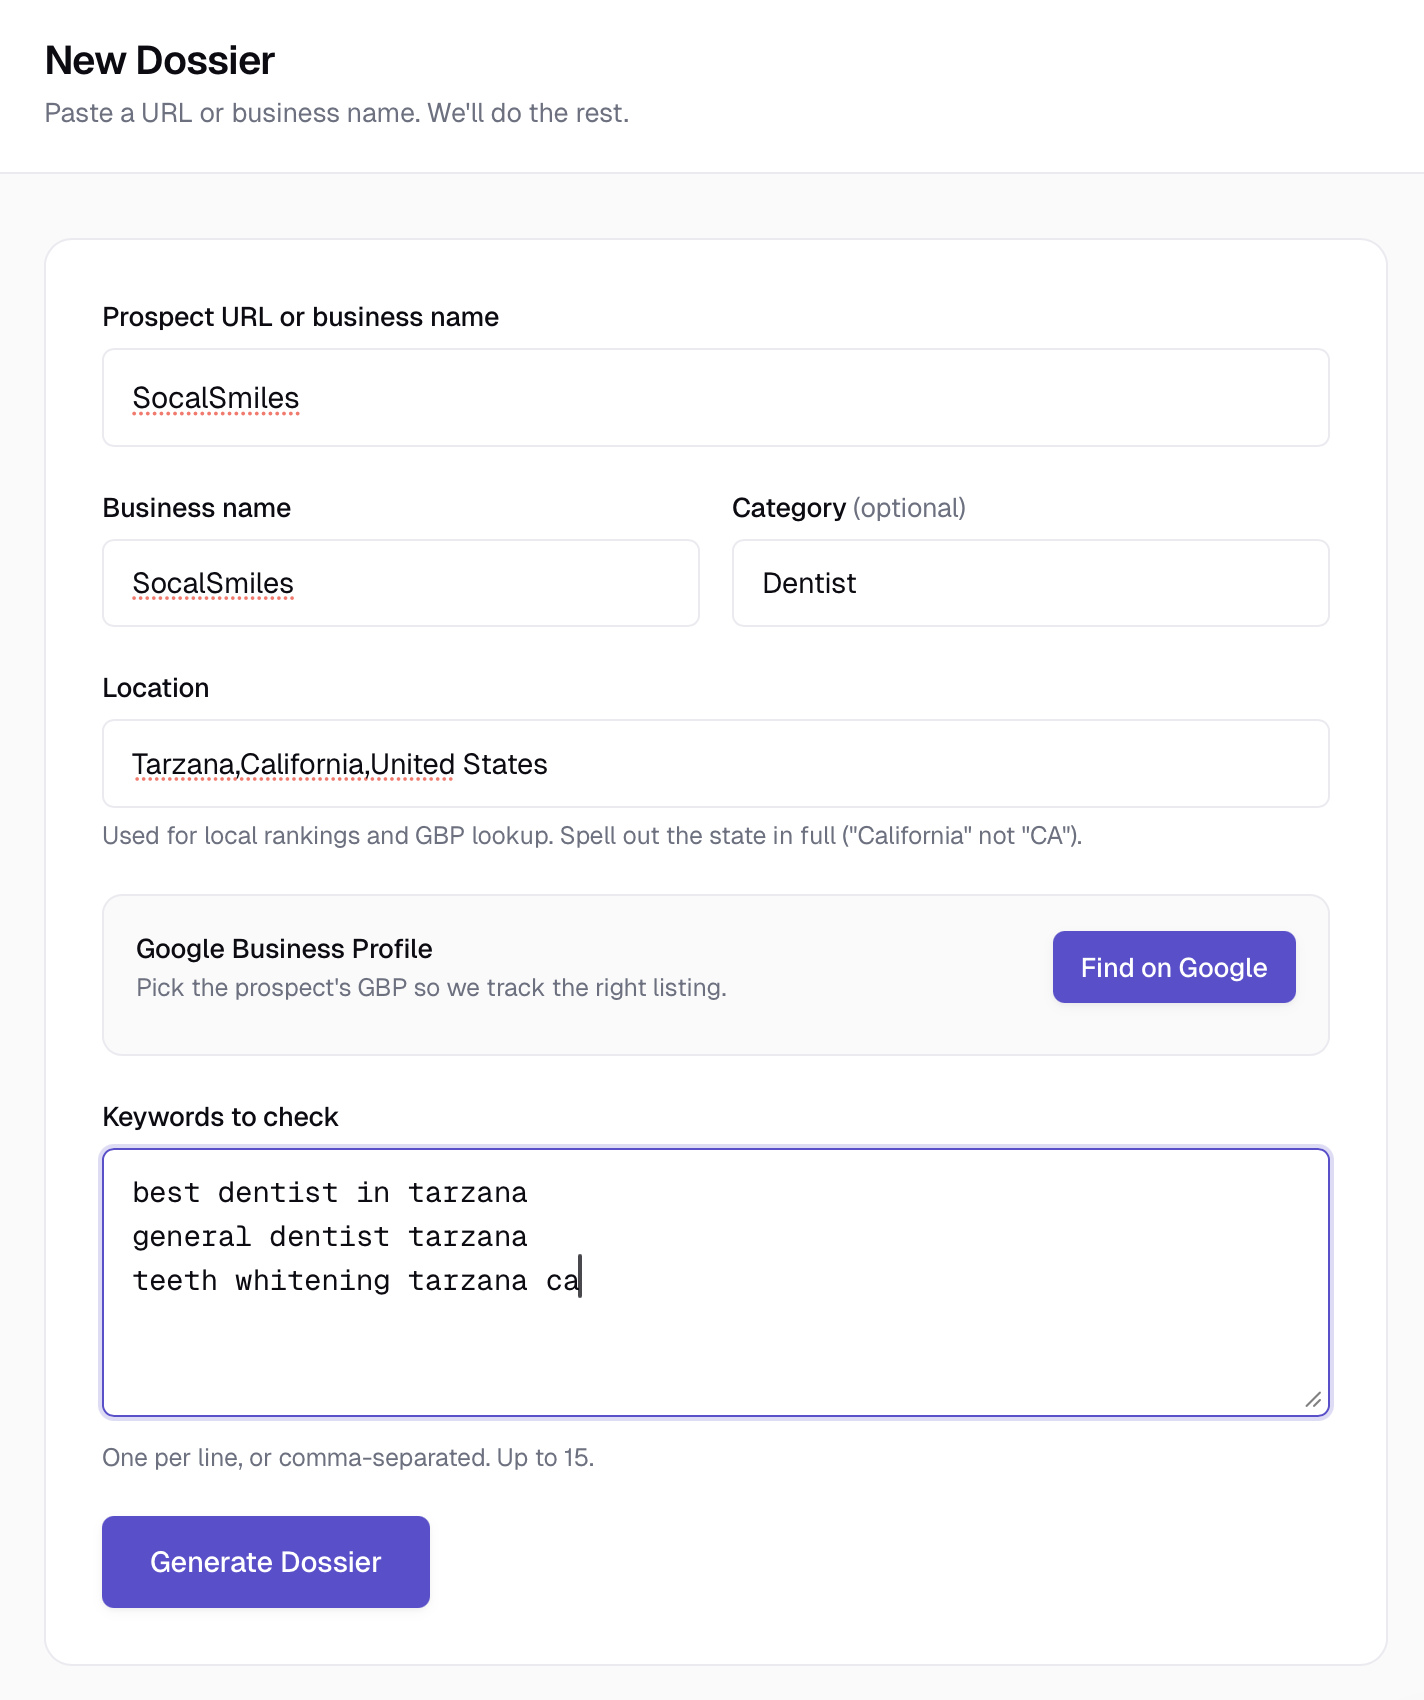
Task: Click the "Category (optional)" label
Action: click(849, 508)
